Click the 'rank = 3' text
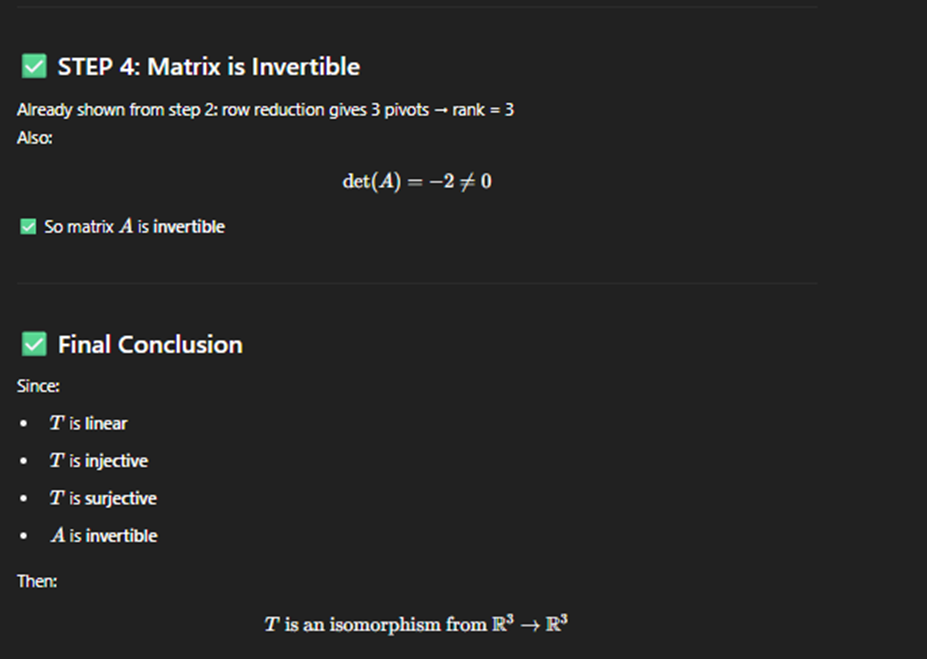Screen dimensions: 927x659 483,110
